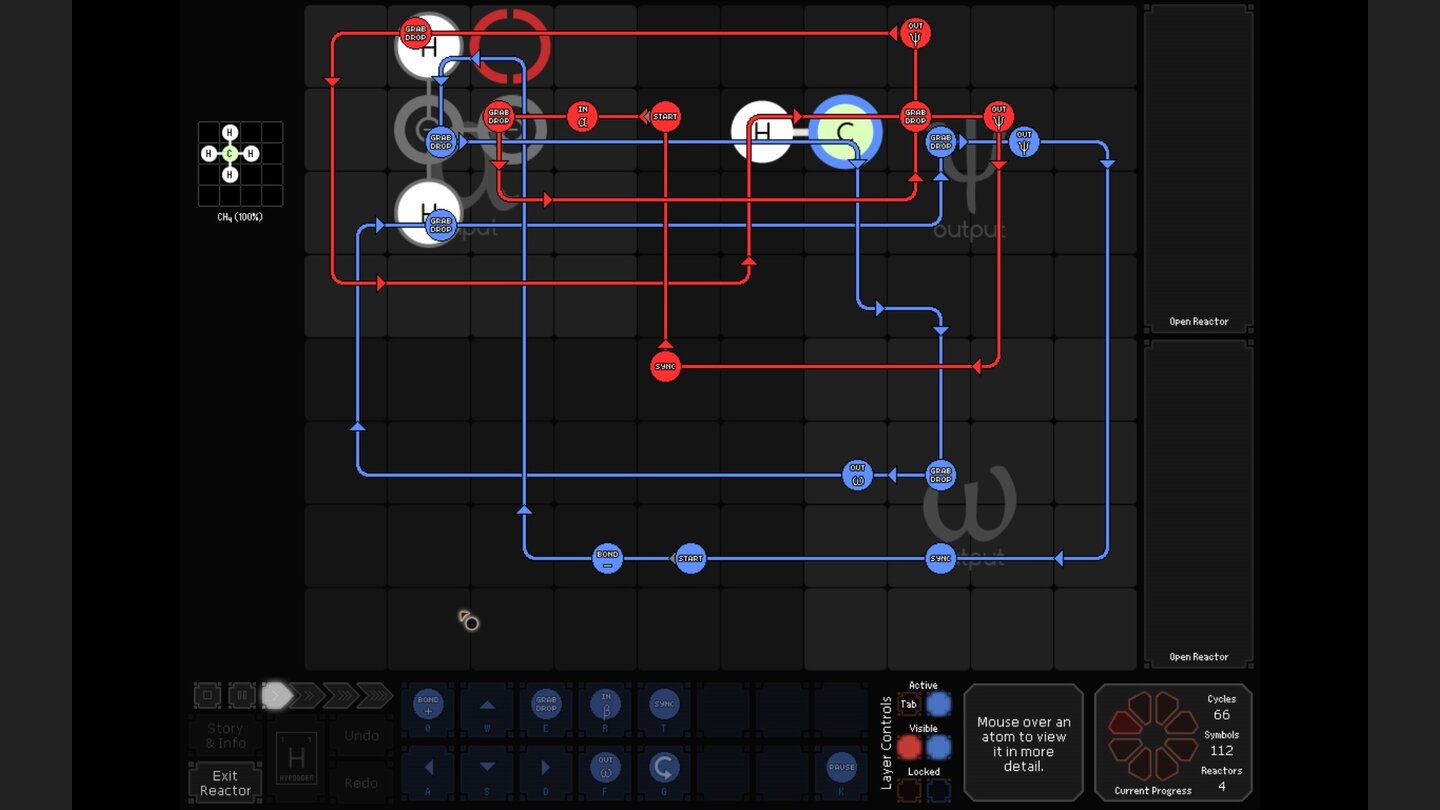Pick the rotate instruction (G)
Screen dimensions: 1440x810
tap(664, 773)
